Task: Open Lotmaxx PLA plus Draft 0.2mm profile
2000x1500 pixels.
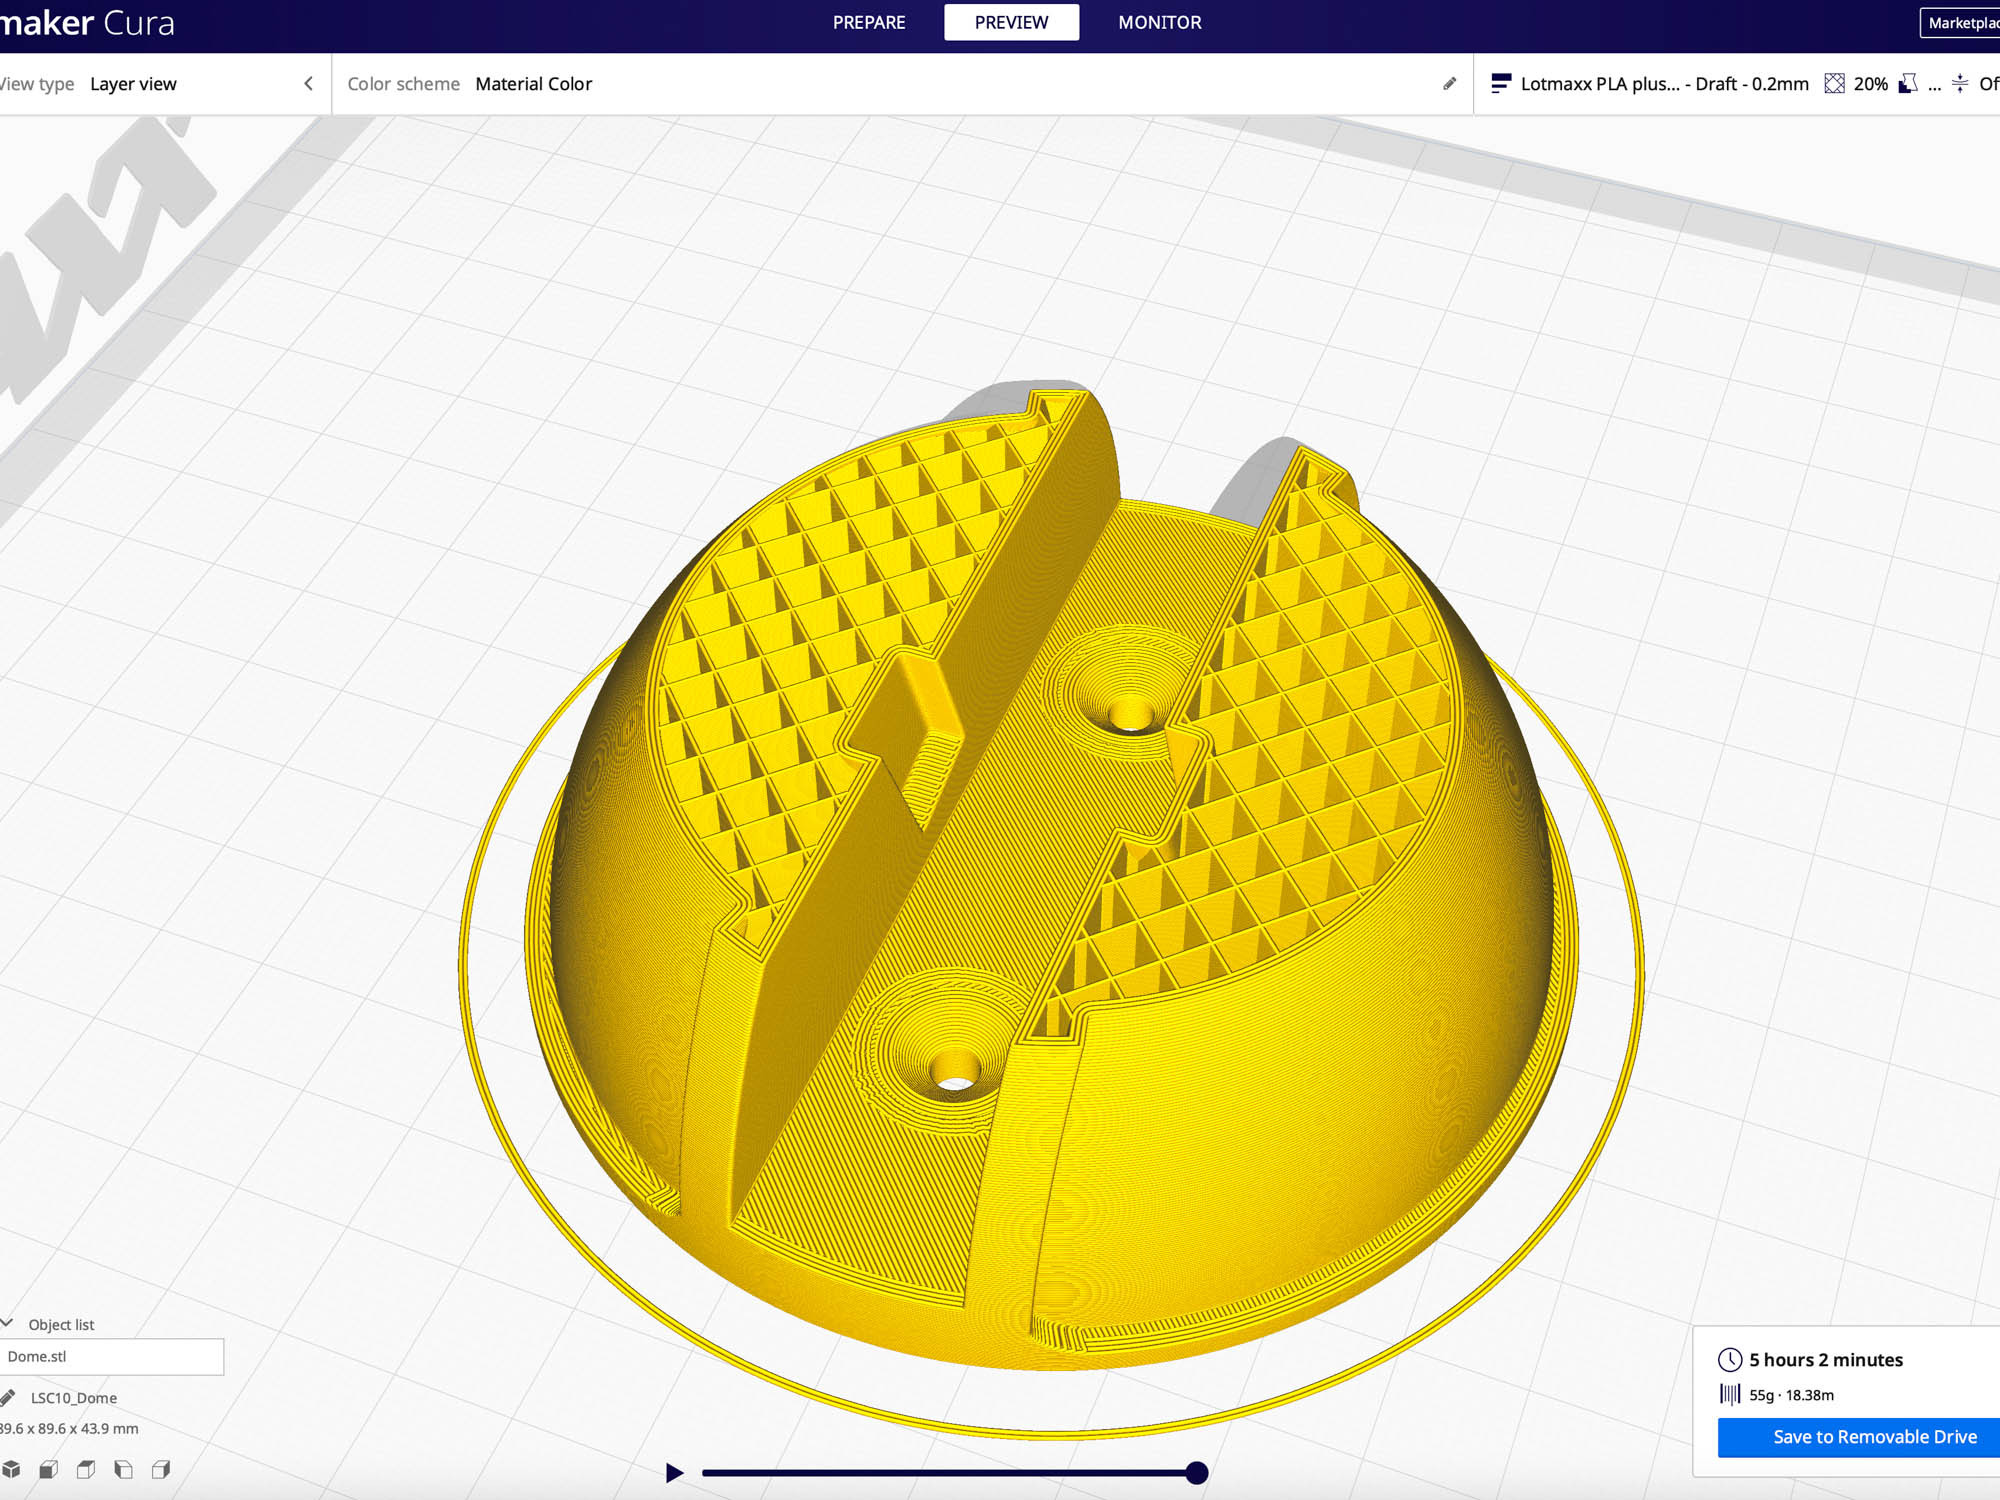Action: pyautogui.click(x=1664, y=84)
